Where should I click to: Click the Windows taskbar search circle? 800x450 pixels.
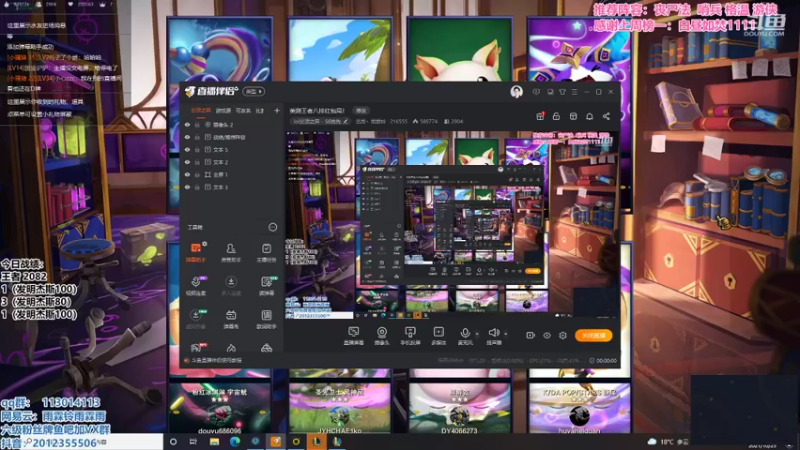click(173, 441)
